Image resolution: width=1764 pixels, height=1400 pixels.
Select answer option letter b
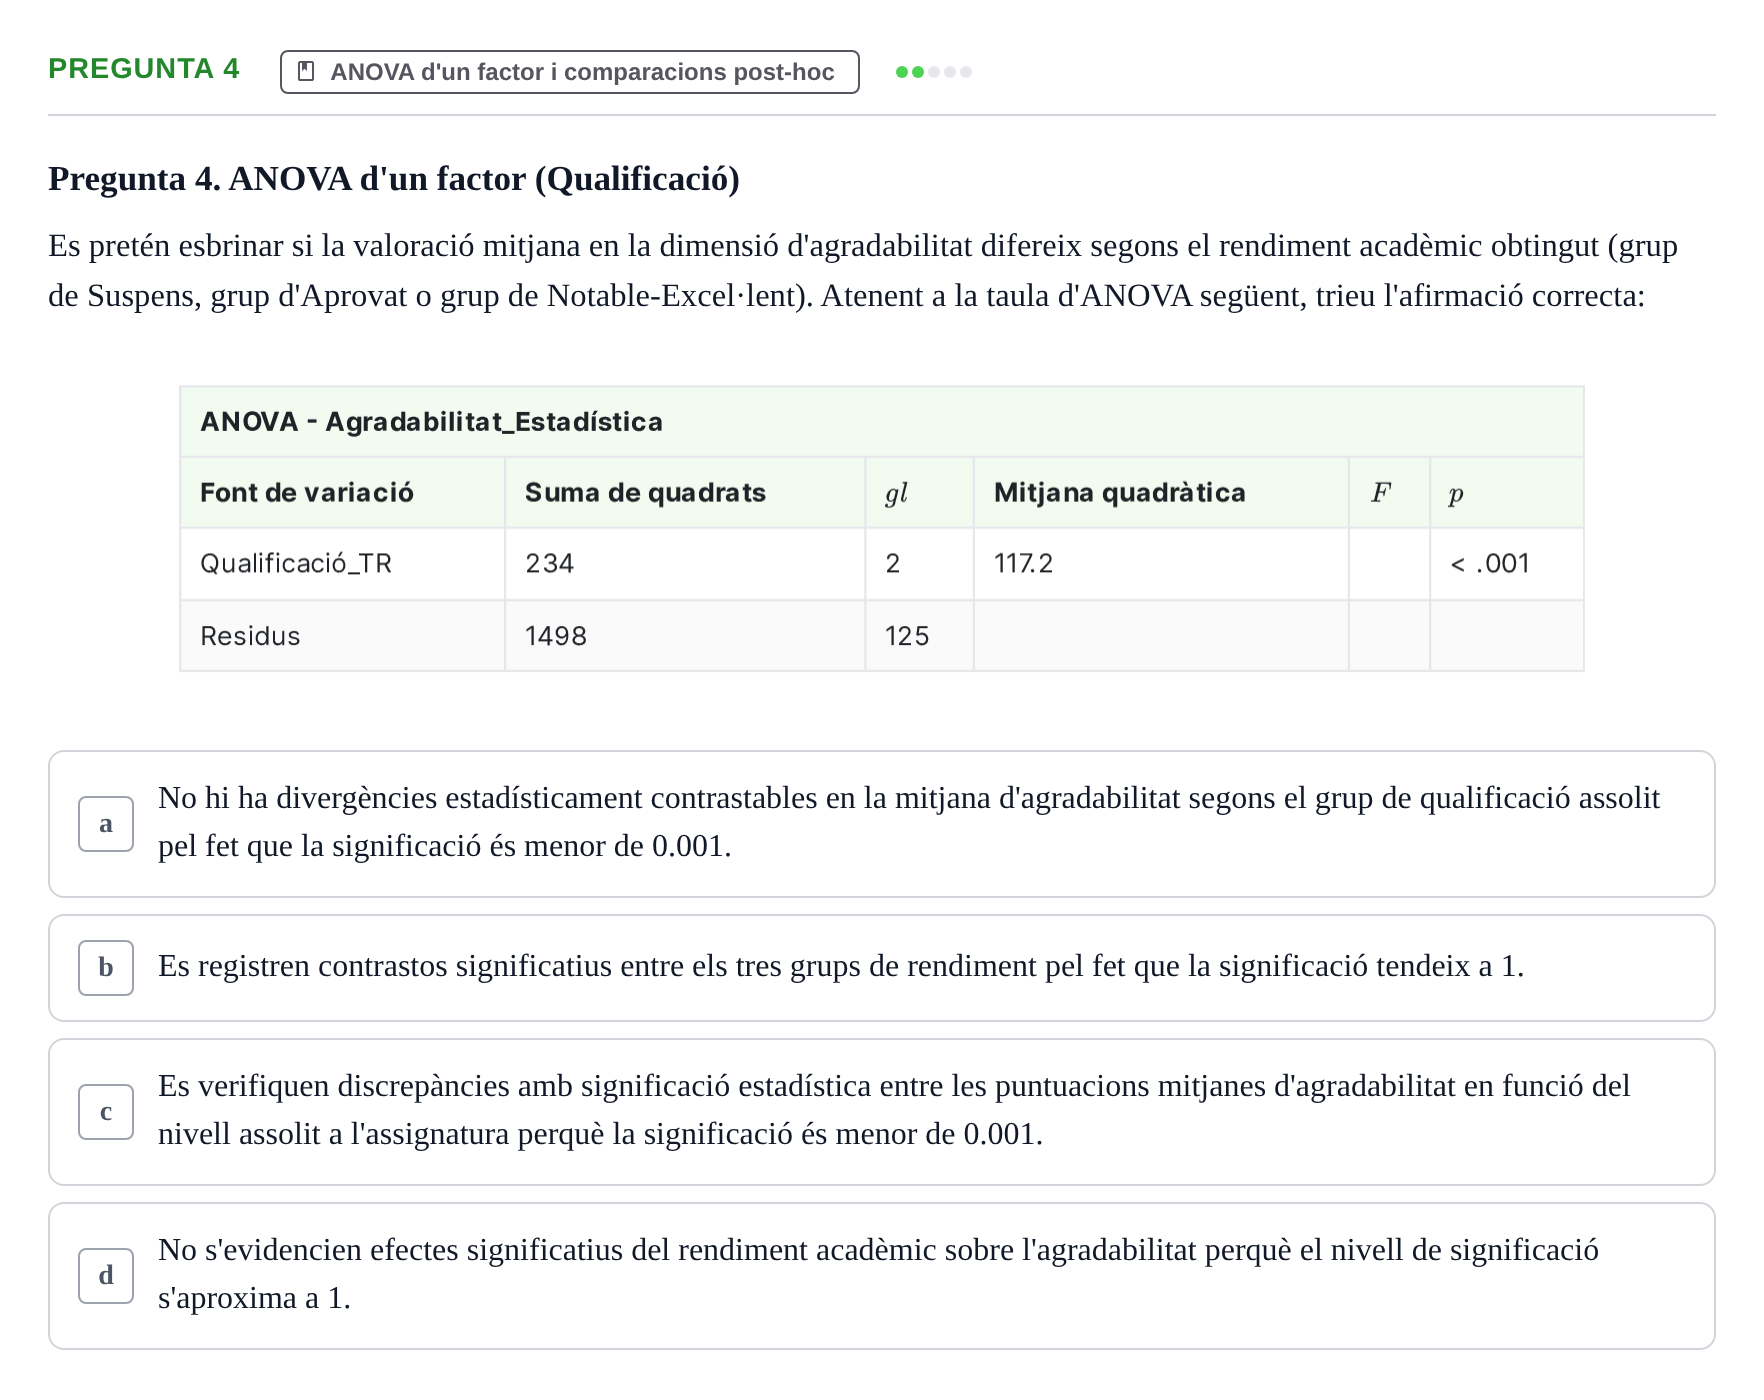106,968
